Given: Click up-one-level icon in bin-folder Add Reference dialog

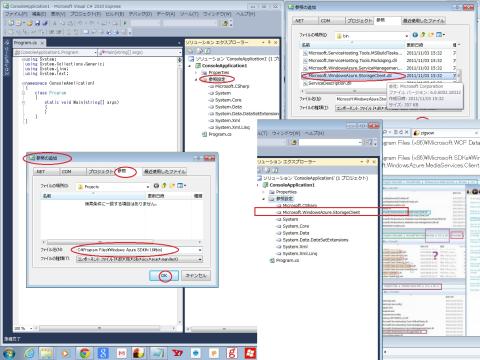Looking at the screenshot, I should click(x=423, y=35).
